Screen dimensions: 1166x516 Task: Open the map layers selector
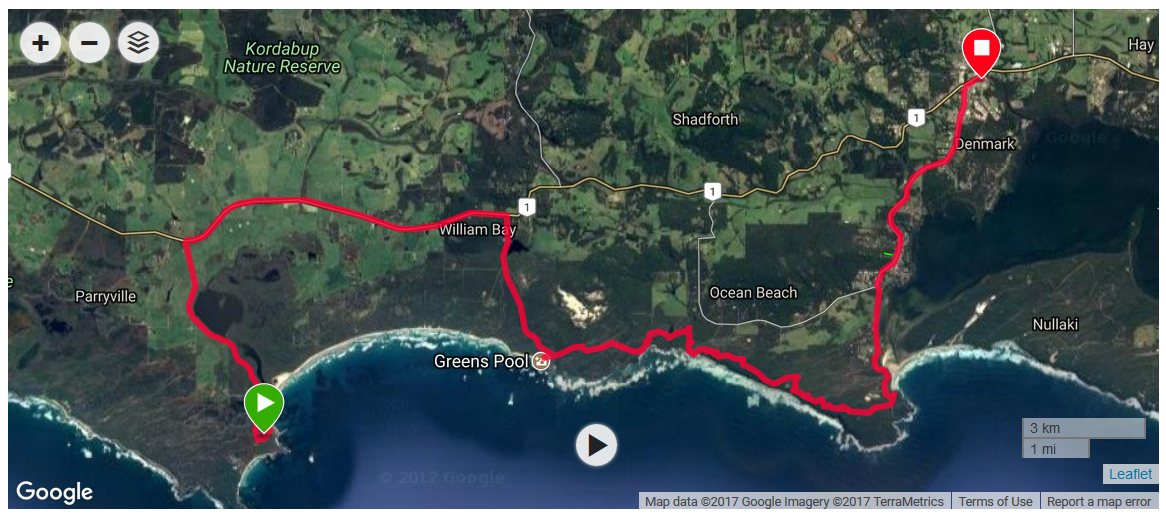pyautogui.click(x=138, y=42)
